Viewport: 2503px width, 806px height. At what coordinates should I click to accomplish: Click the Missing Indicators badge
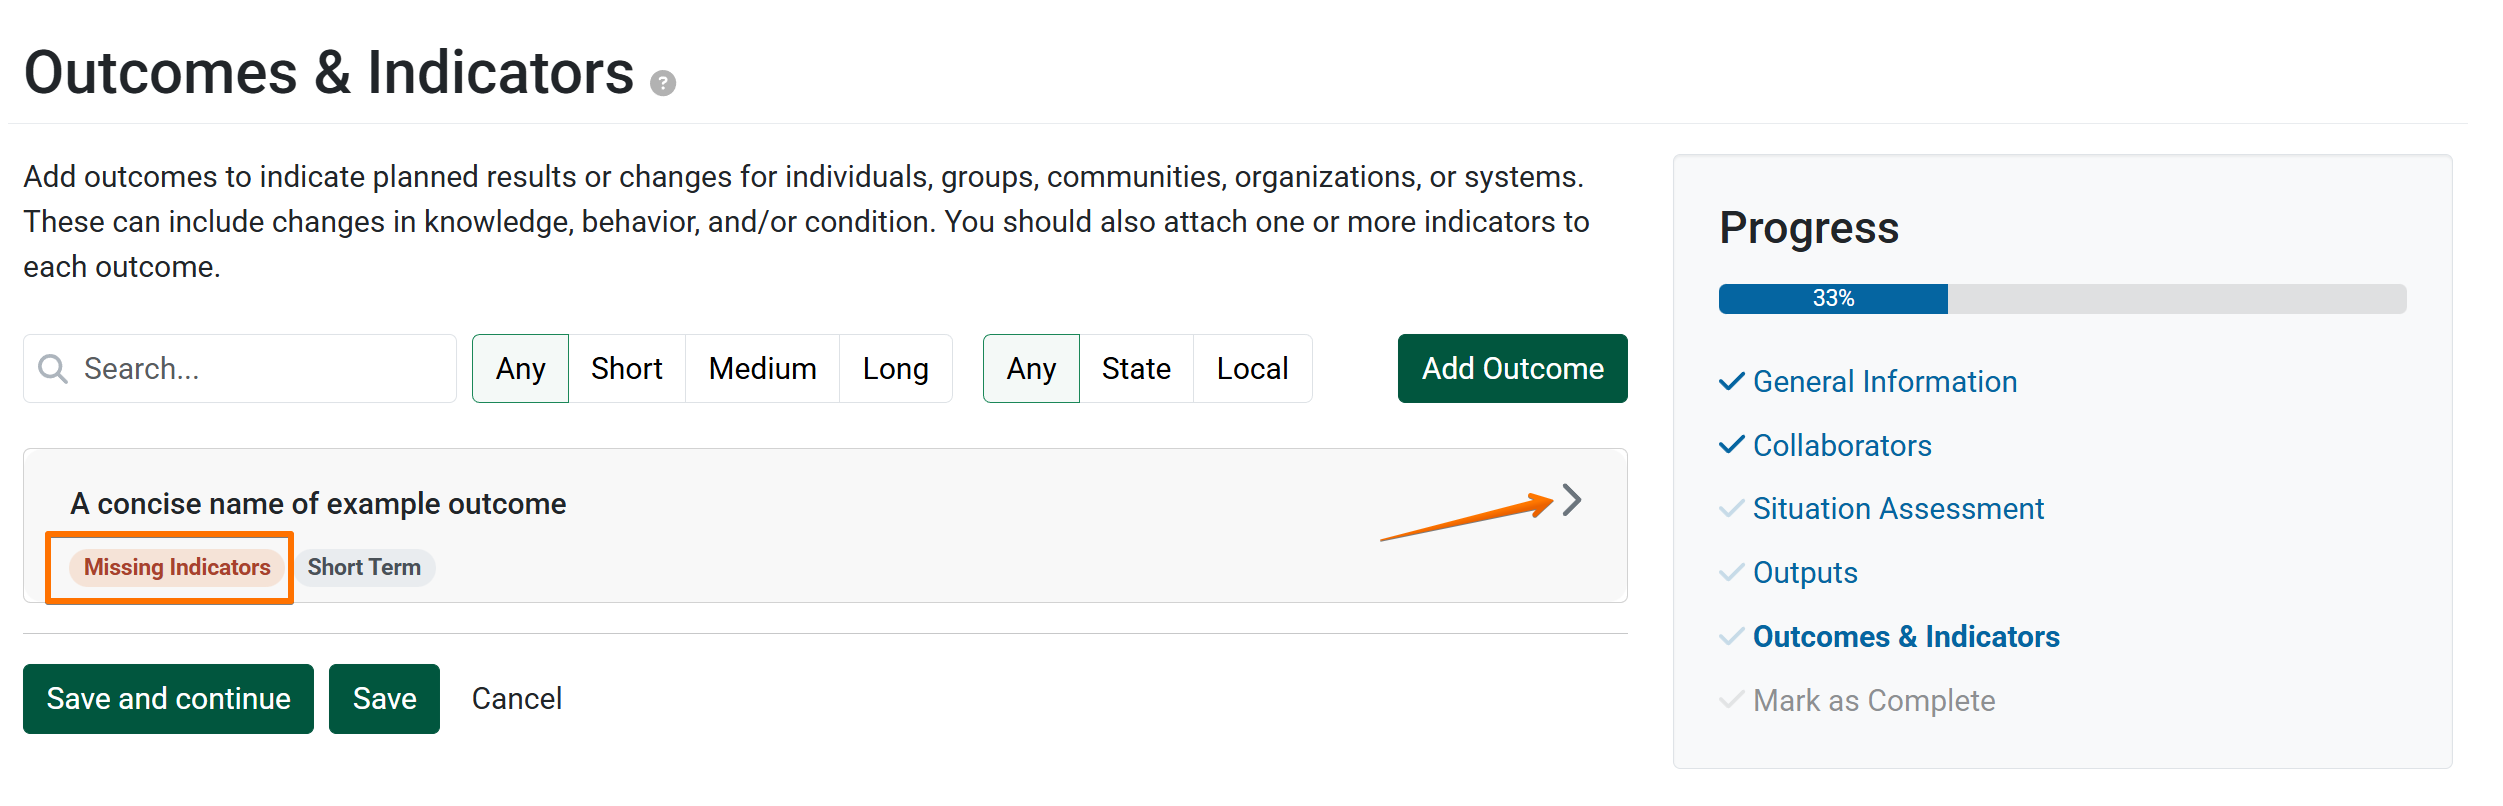tap(177, 568)
